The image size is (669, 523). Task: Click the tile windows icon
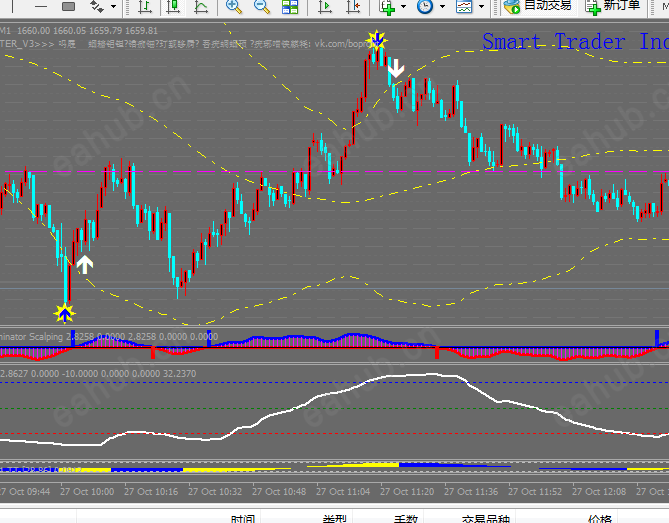pos(290,6)
